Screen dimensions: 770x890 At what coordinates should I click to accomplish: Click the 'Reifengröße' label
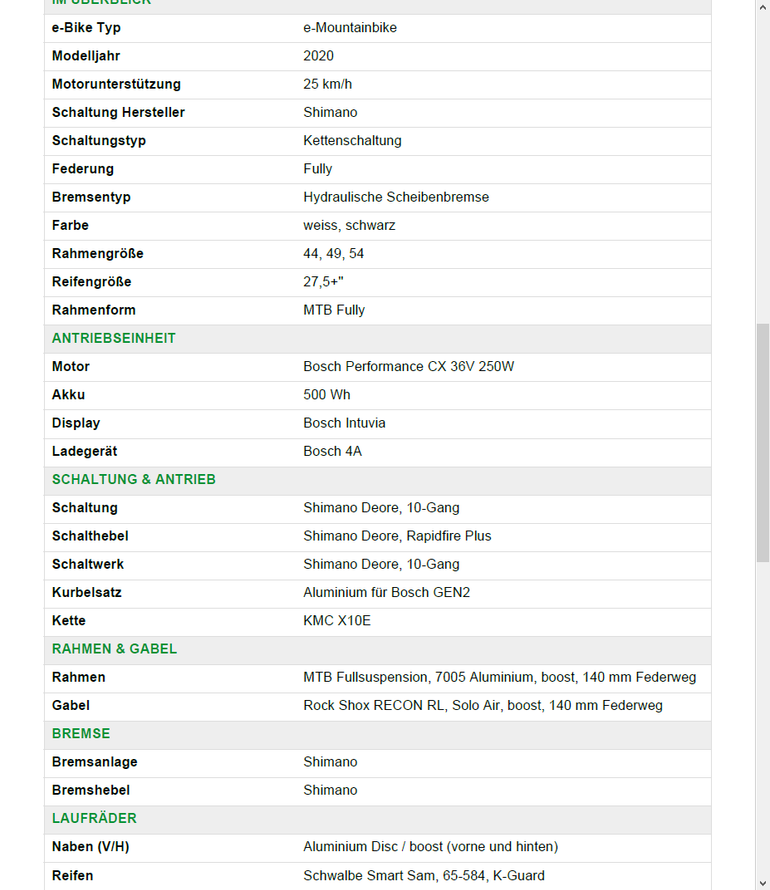[91, 282]
